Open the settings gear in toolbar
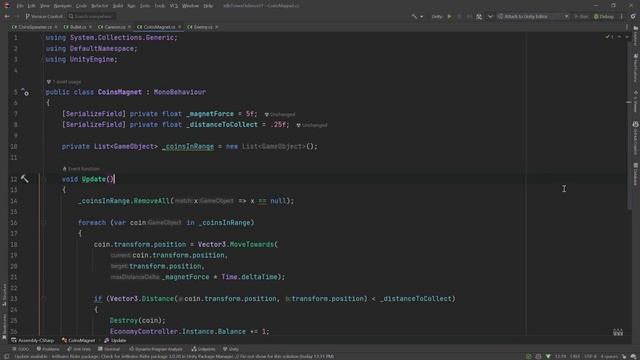The height and width of the screenshot is (360, 640). point(633,16)
